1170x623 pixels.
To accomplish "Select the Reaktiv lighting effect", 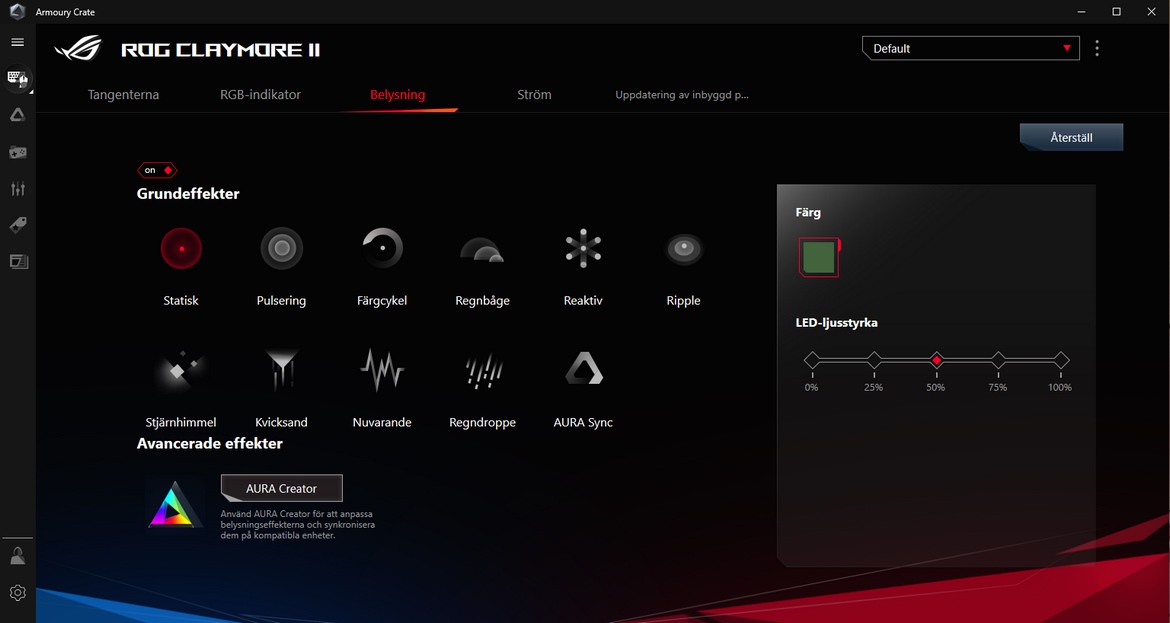I will click(583, 249).
